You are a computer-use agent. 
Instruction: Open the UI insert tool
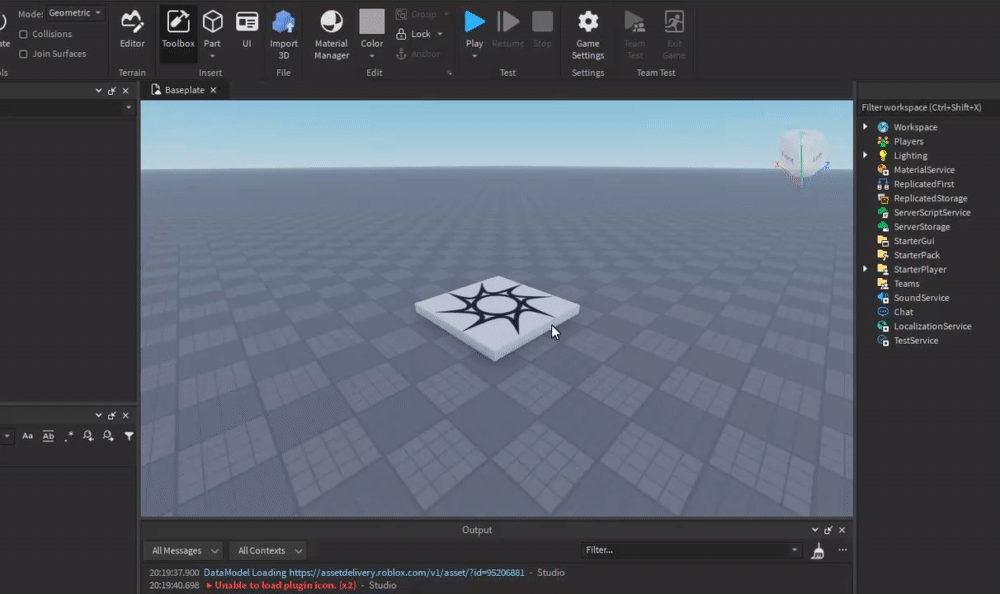(x=247, y=29)
